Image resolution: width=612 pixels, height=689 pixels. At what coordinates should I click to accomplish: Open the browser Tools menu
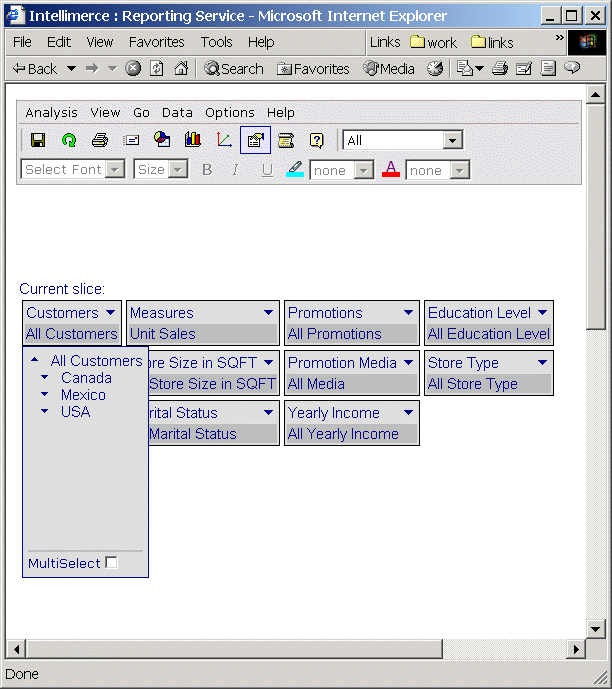(217, 42)
